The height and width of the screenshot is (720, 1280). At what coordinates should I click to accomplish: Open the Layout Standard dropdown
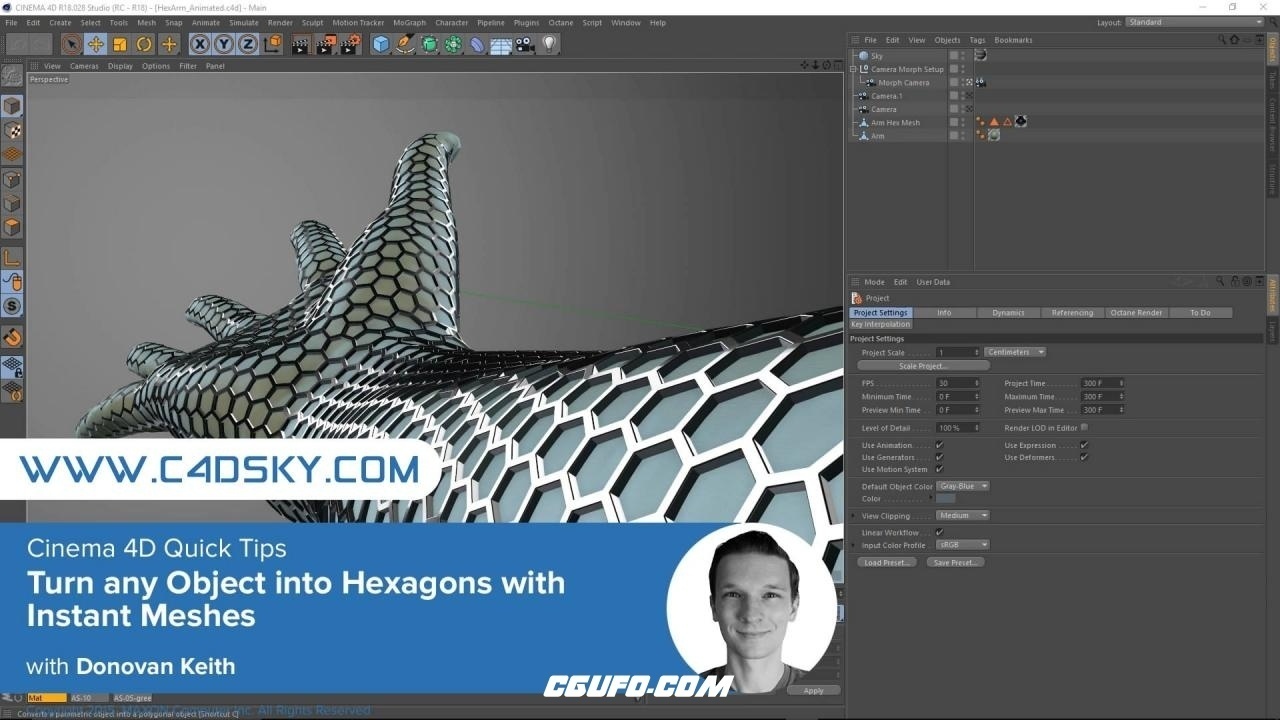pyautogui.click(x=1195, y=22)
